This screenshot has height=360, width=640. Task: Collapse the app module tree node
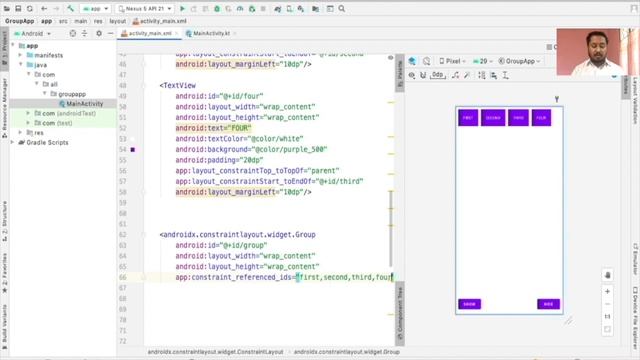pyautogui.click(x=13, y=45)
